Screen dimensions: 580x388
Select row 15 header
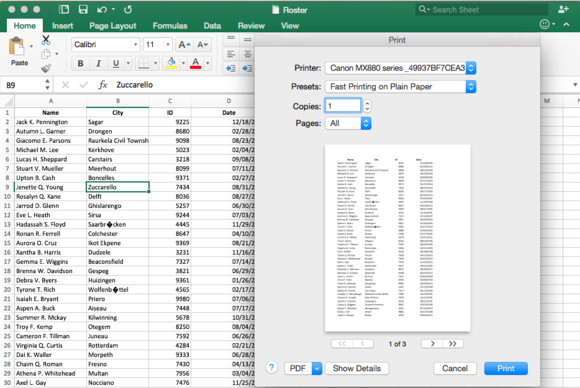click(7, 243)
